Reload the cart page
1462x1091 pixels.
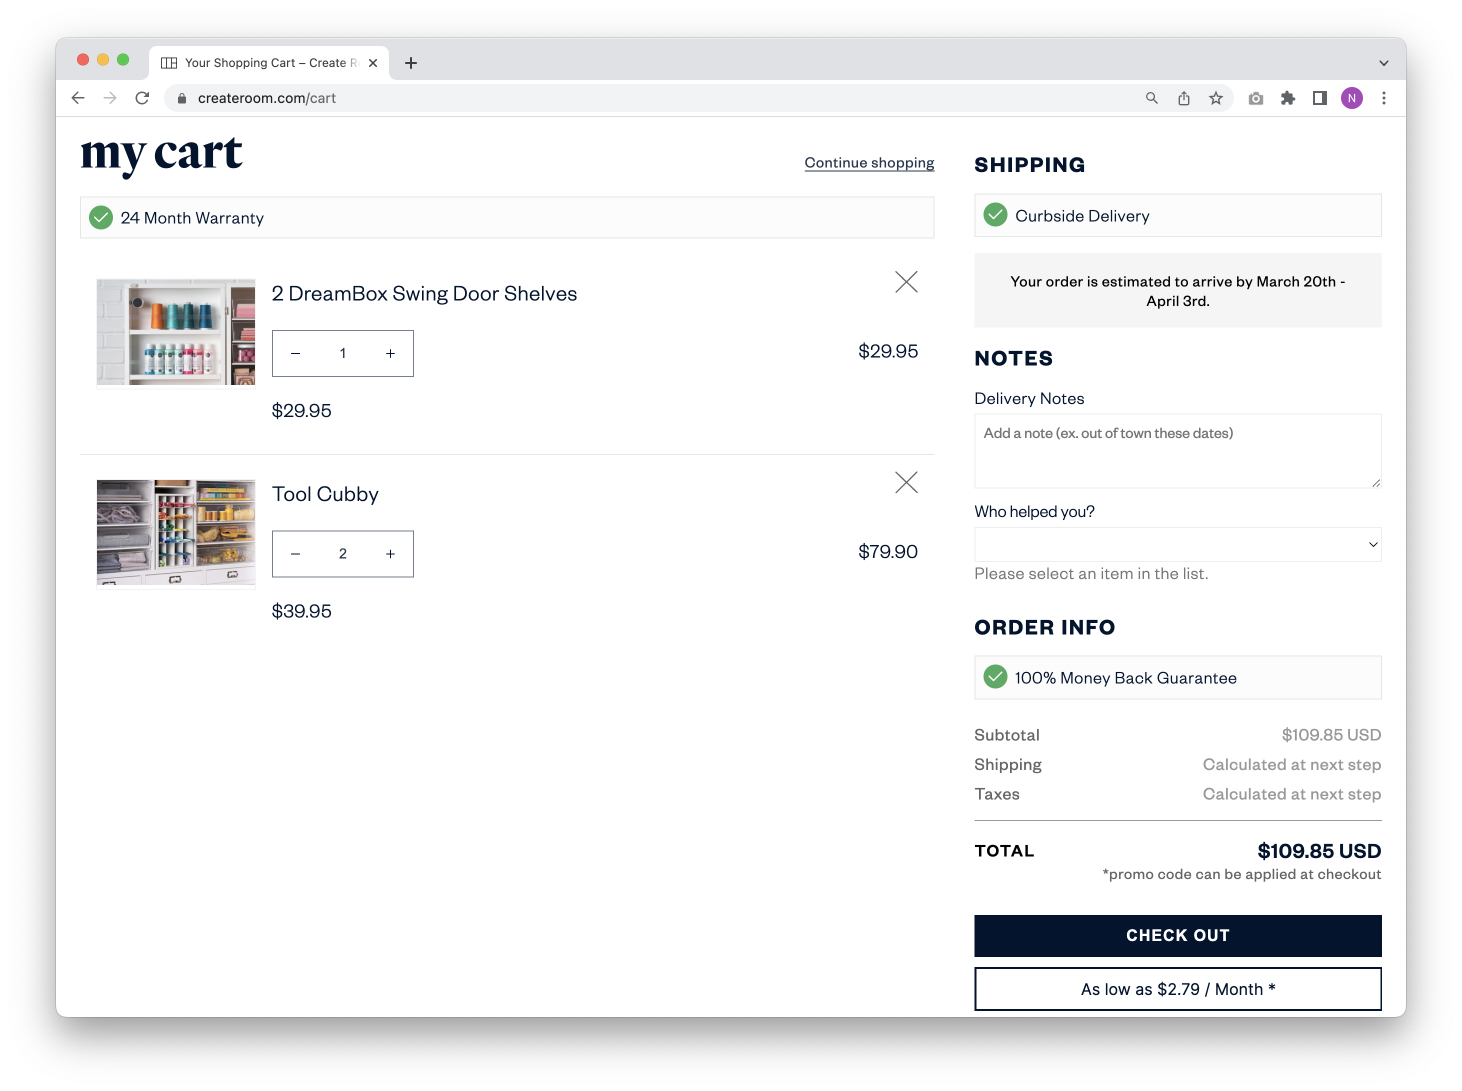coord(142,98)
